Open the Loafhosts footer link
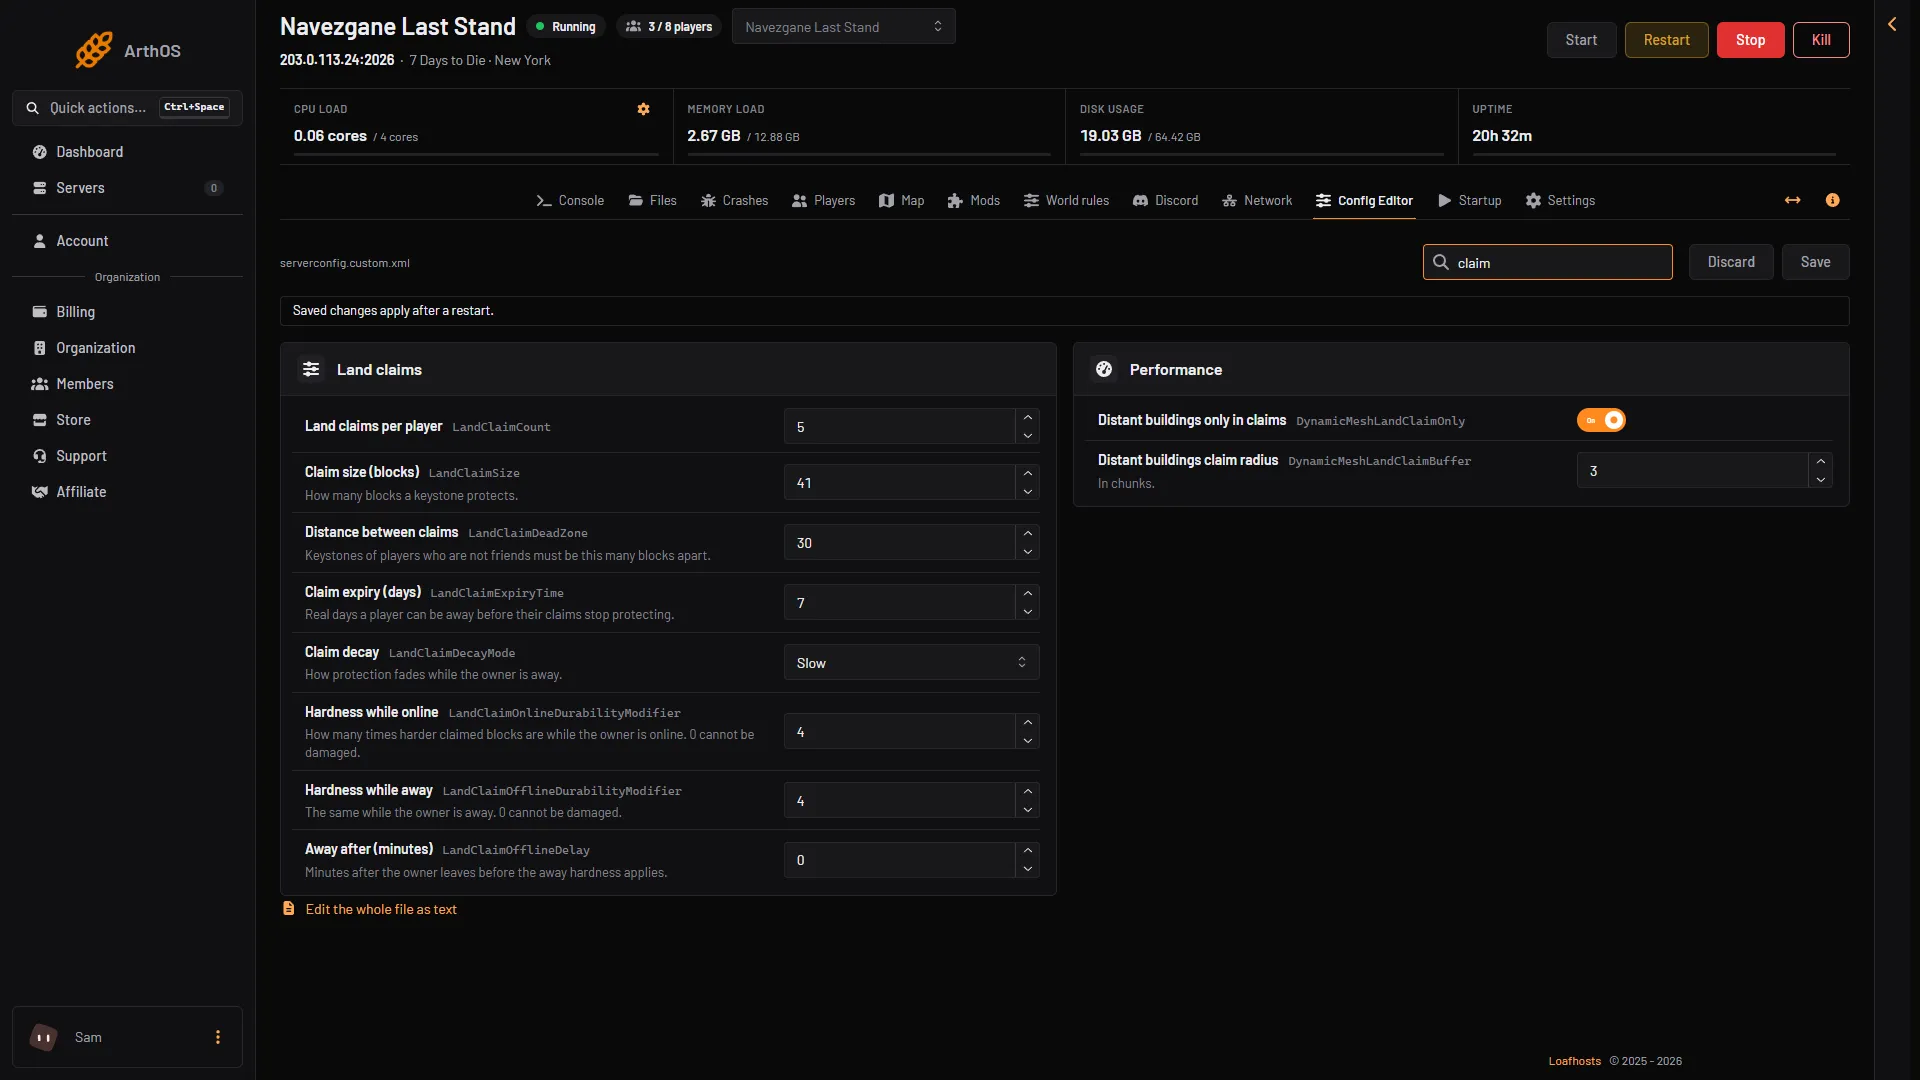Screen dimensions: 1920x1080 [1574, 1061]
